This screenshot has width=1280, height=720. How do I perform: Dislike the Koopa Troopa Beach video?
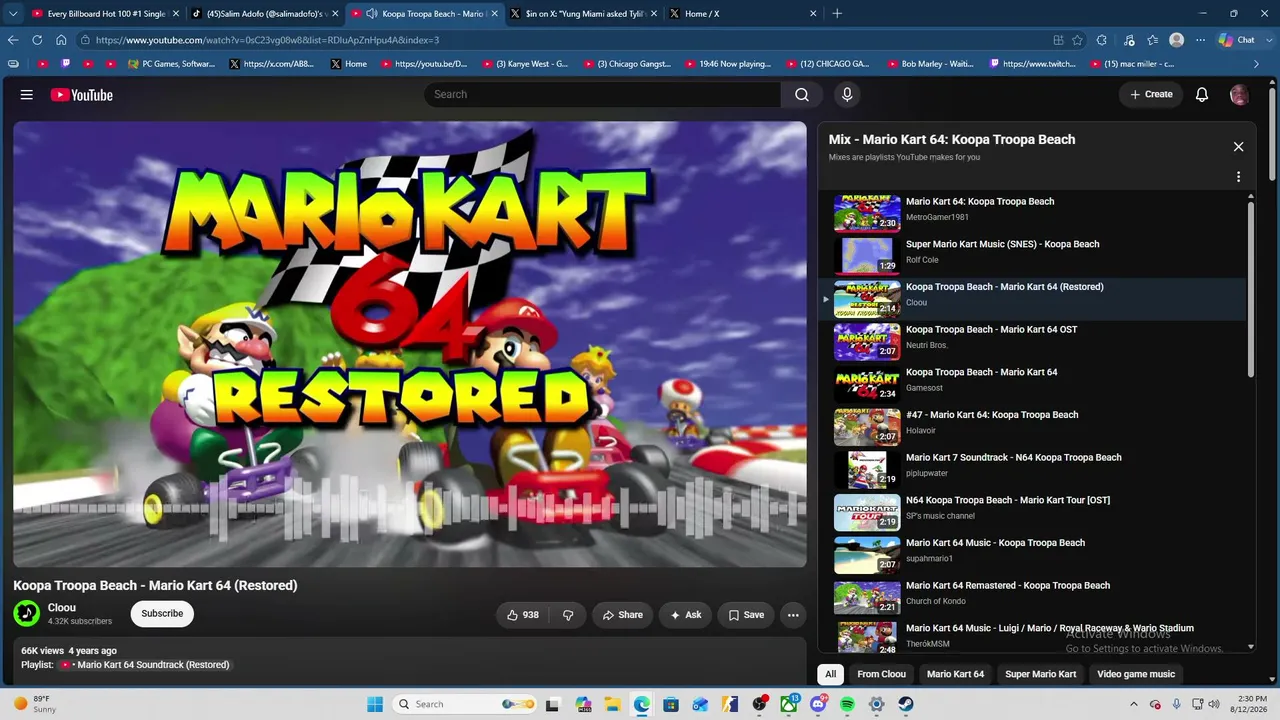568,615
